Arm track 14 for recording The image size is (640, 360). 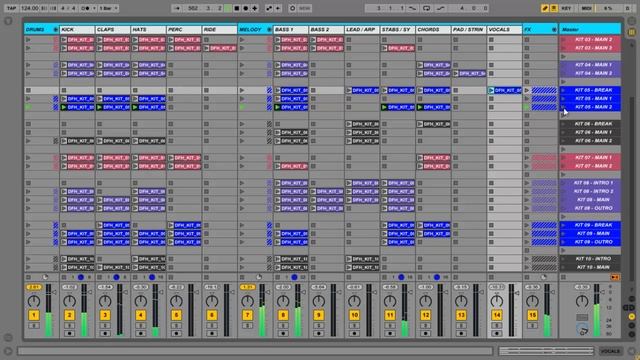click(x=497, y=333)
